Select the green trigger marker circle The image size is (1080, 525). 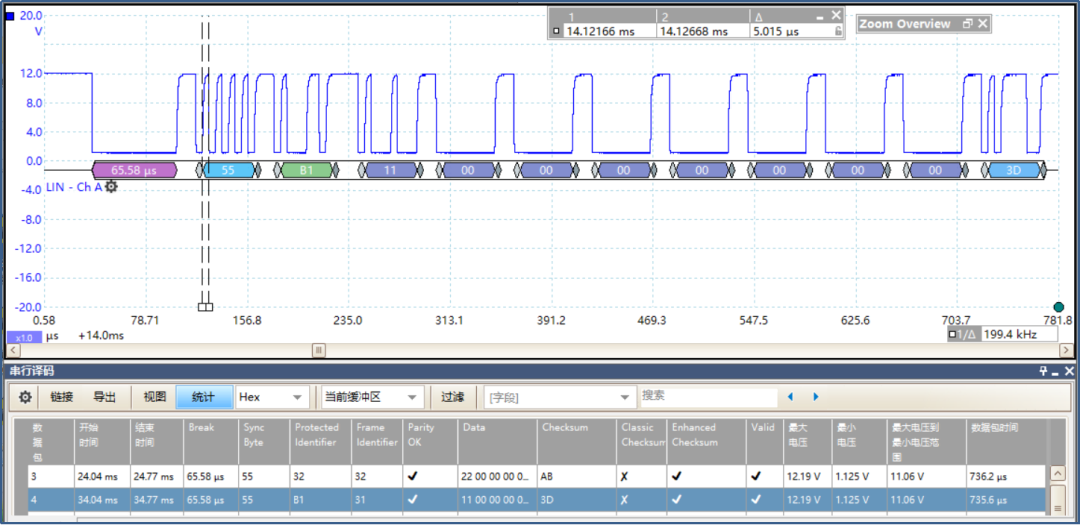click(x=1059, y=307)
